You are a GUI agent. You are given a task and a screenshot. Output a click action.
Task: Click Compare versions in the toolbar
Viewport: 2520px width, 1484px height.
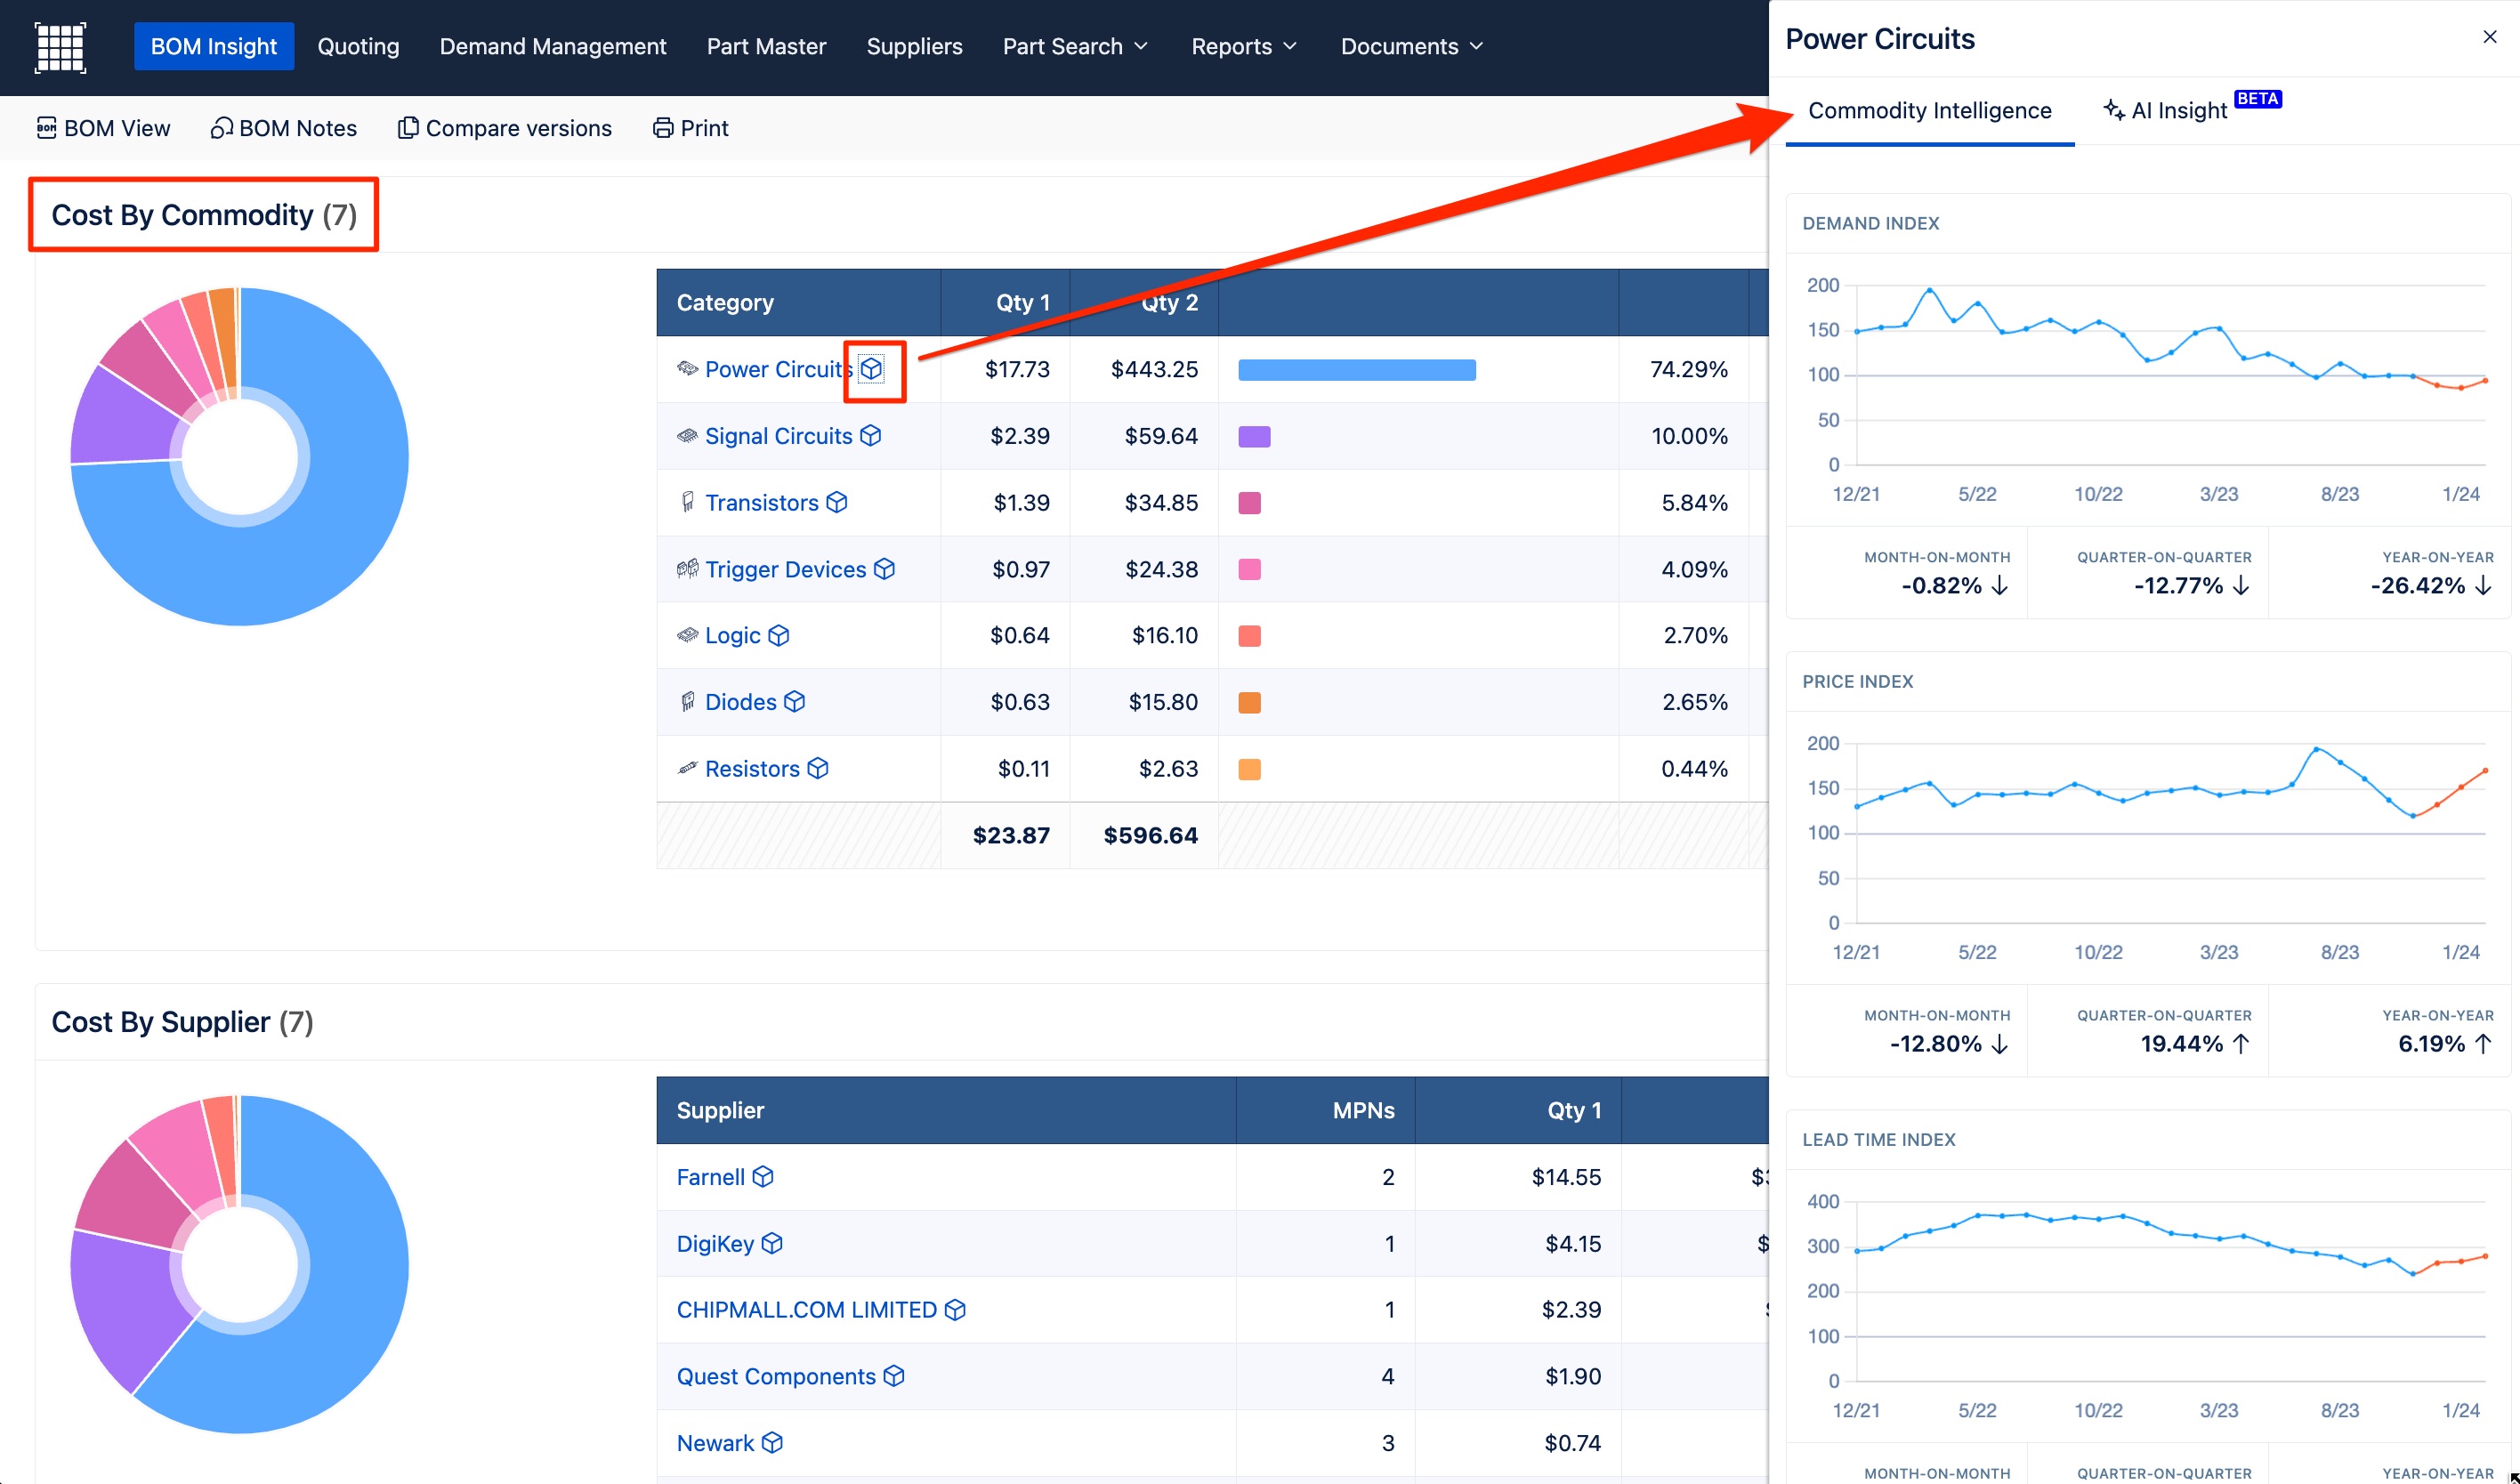click(x=504, y=128)
